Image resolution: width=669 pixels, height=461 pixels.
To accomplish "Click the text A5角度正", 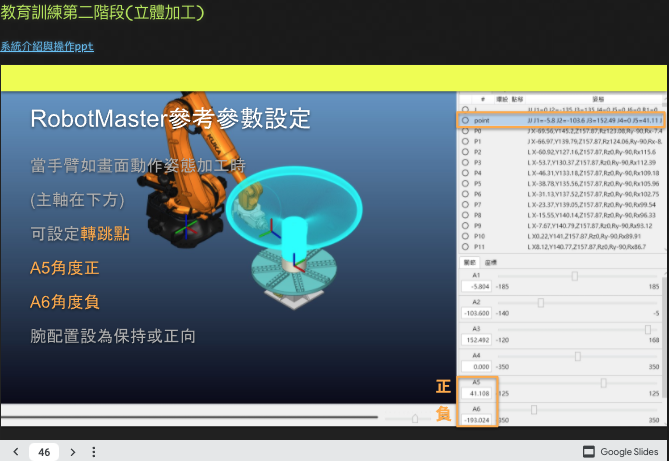I will tap(64, 268).
